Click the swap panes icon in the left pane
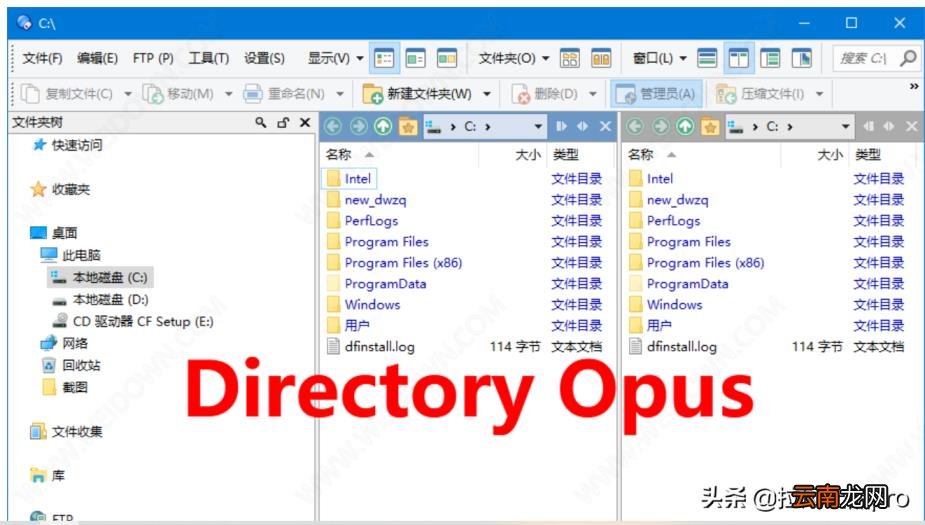925x525 pixels. coord(583,126)
